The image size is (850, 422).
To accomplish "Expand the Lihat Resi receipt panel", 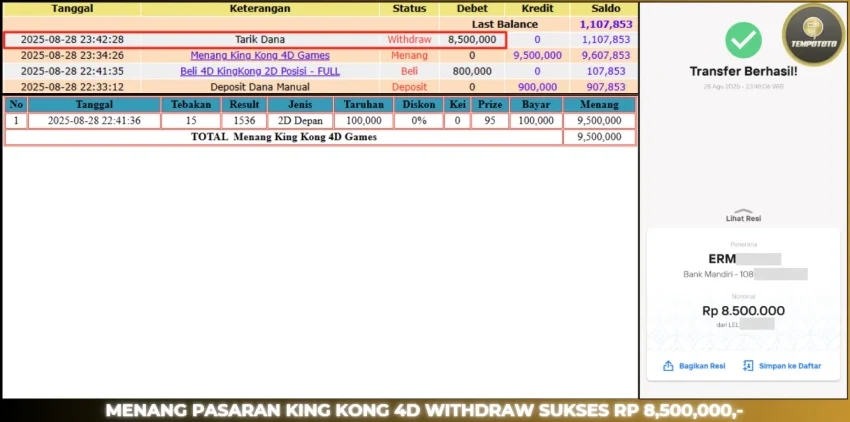I will pos(743,215).
